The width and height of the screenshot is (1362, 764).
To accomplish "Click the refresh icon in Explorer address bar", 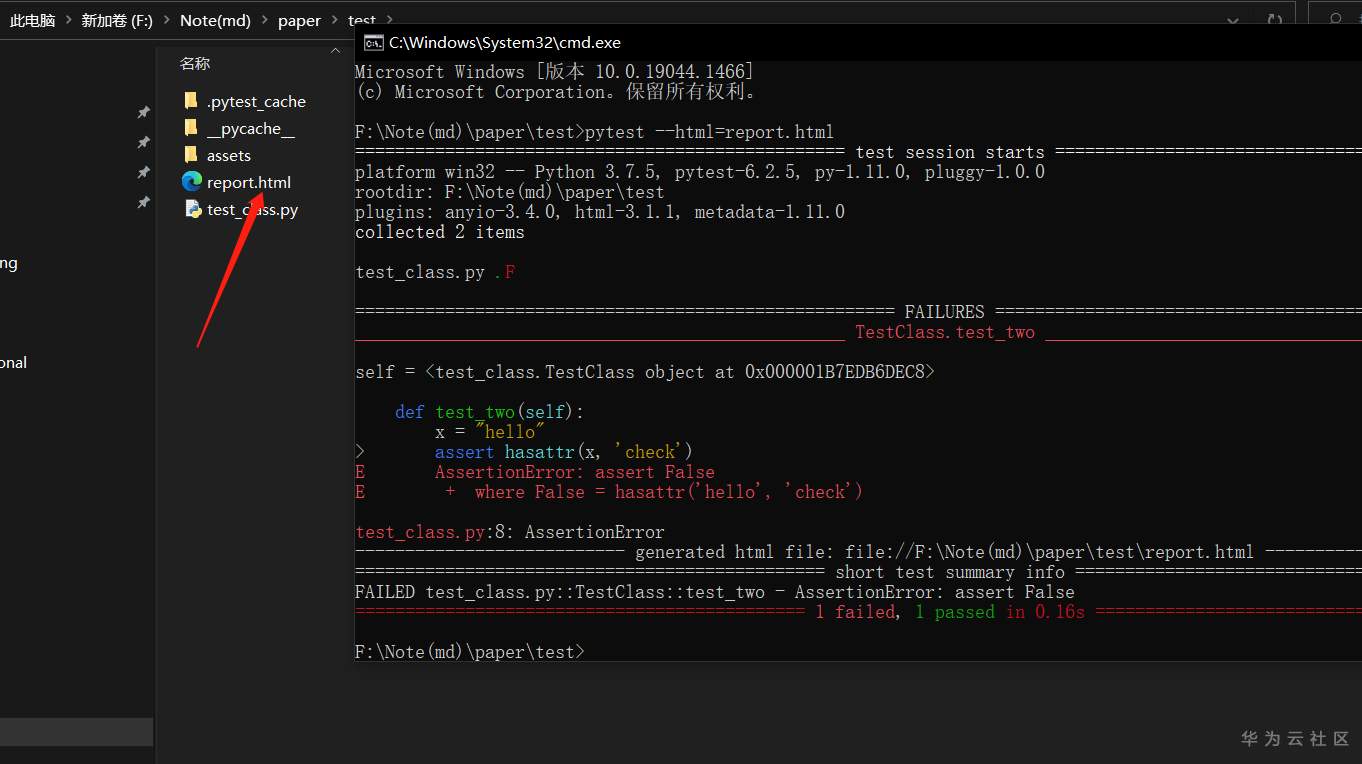I will [x=1274, y=20].
